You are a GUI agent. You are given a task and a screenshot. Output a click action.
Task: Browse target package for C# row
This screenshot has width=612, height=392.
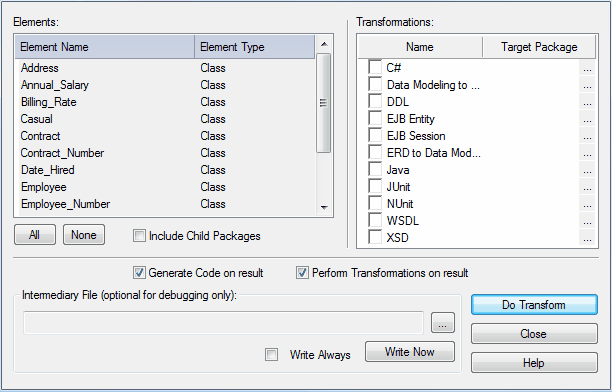[x=587, y=68]
